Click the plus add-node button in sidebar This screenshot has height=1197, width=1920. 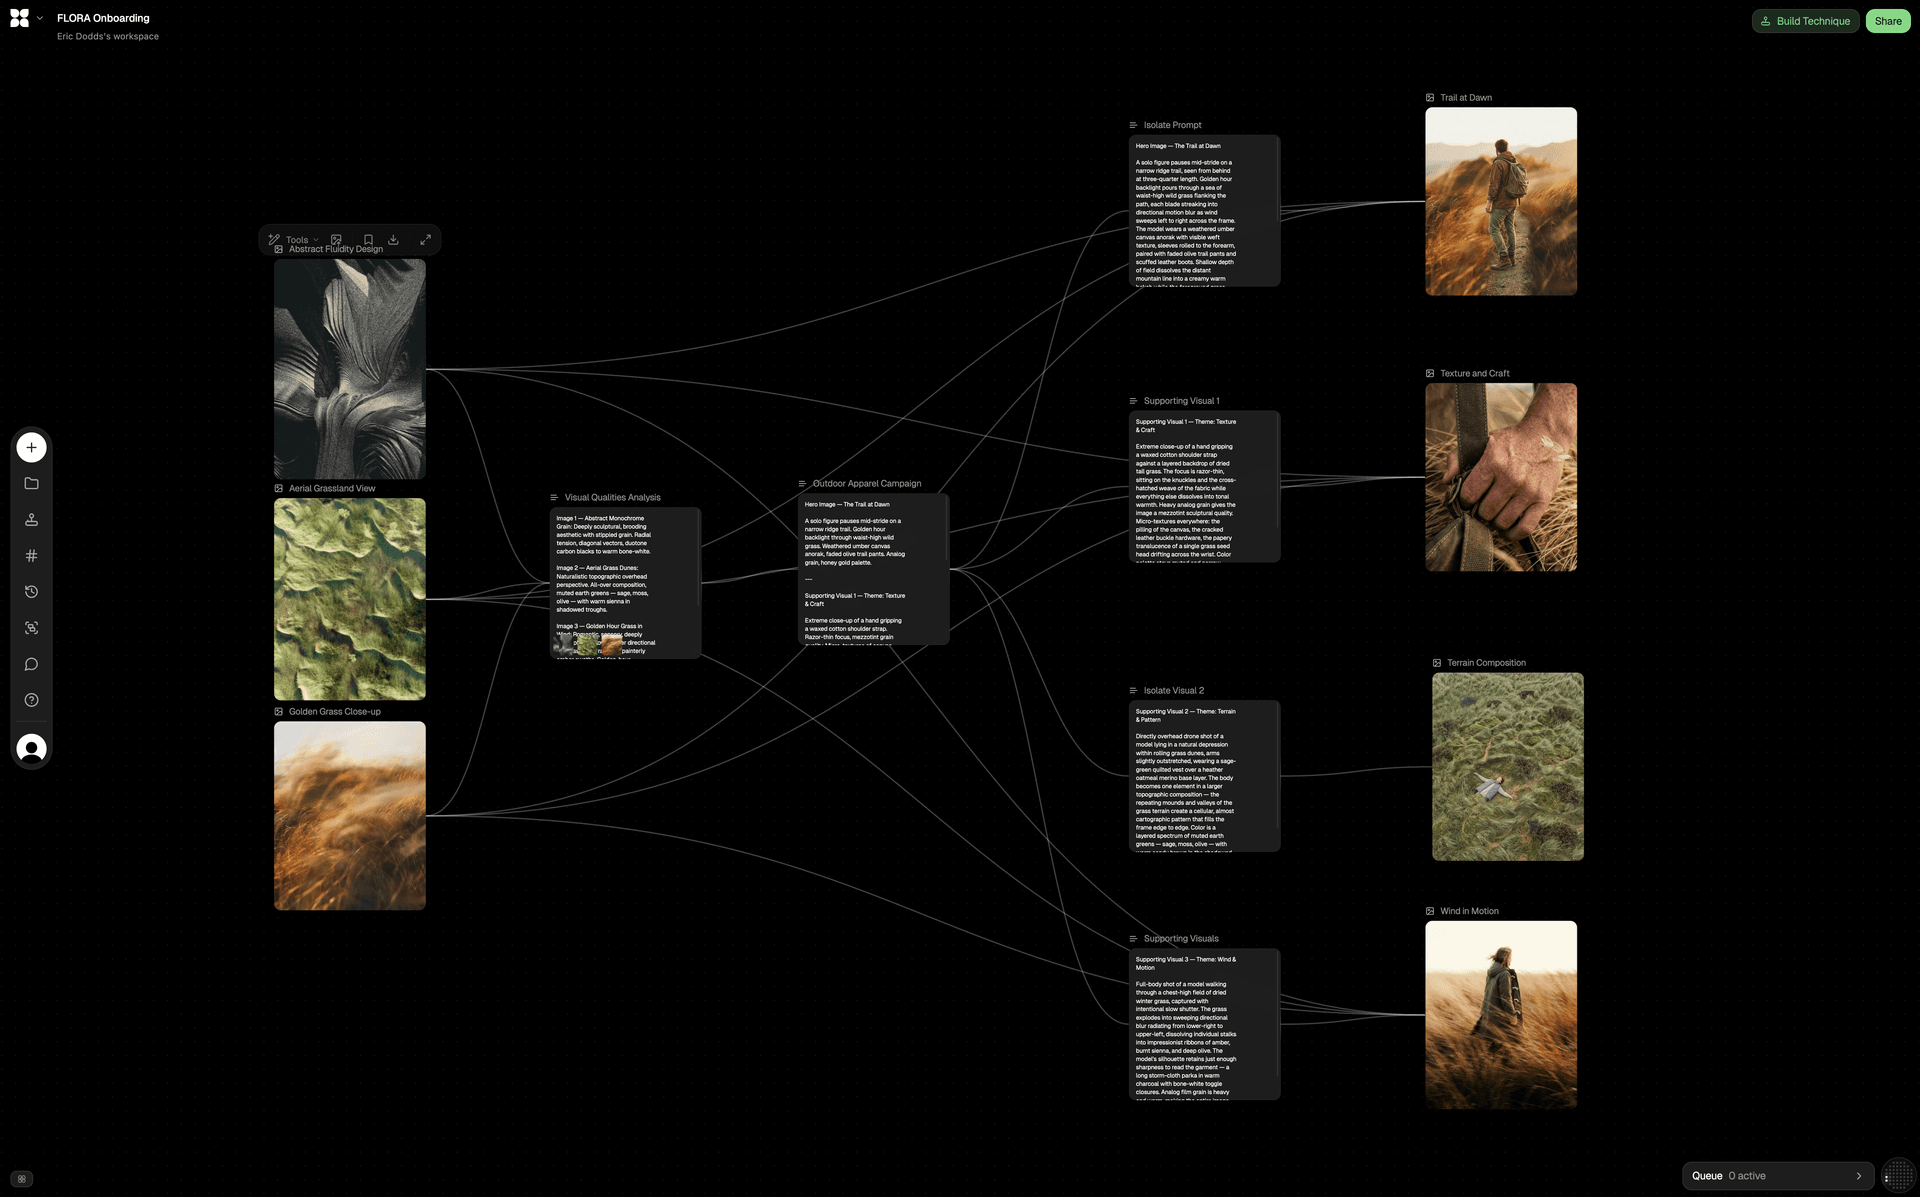31,447
